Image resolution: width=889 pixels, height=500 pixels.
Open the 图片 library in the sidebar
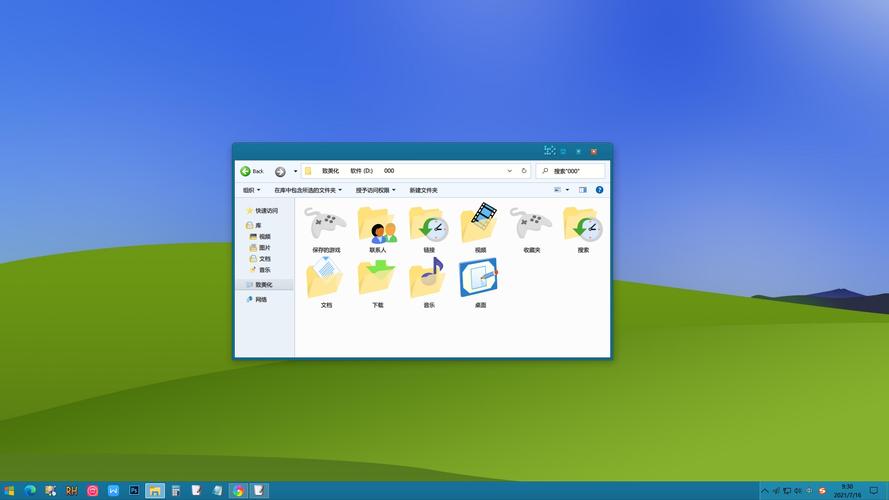[x=260, y=248]
